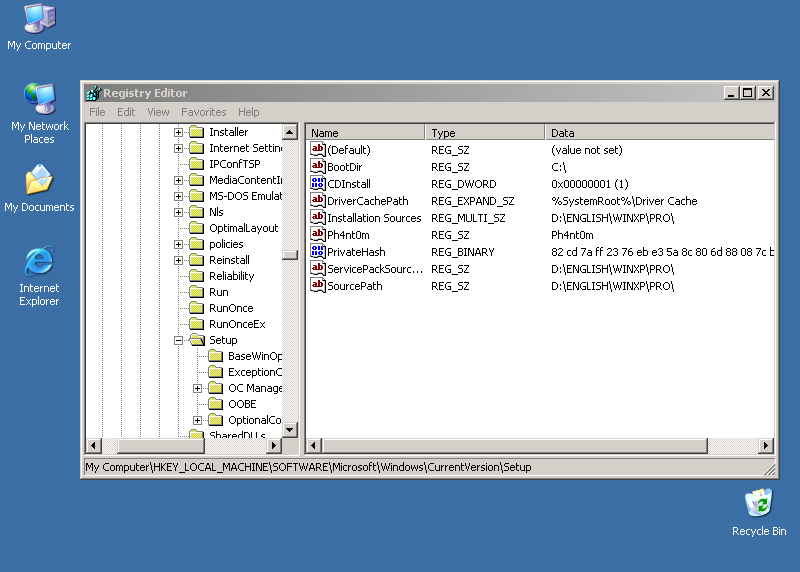Open My Network Places desktop icon

coord(39,114)
